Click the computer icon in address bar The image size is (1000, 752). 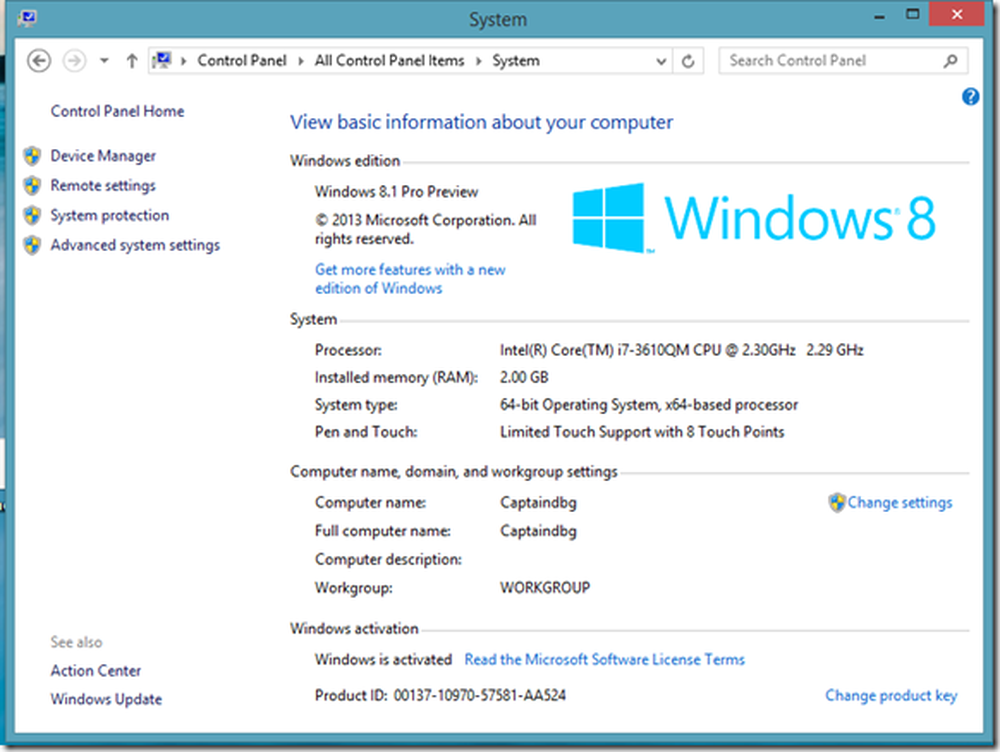point(162,61)
